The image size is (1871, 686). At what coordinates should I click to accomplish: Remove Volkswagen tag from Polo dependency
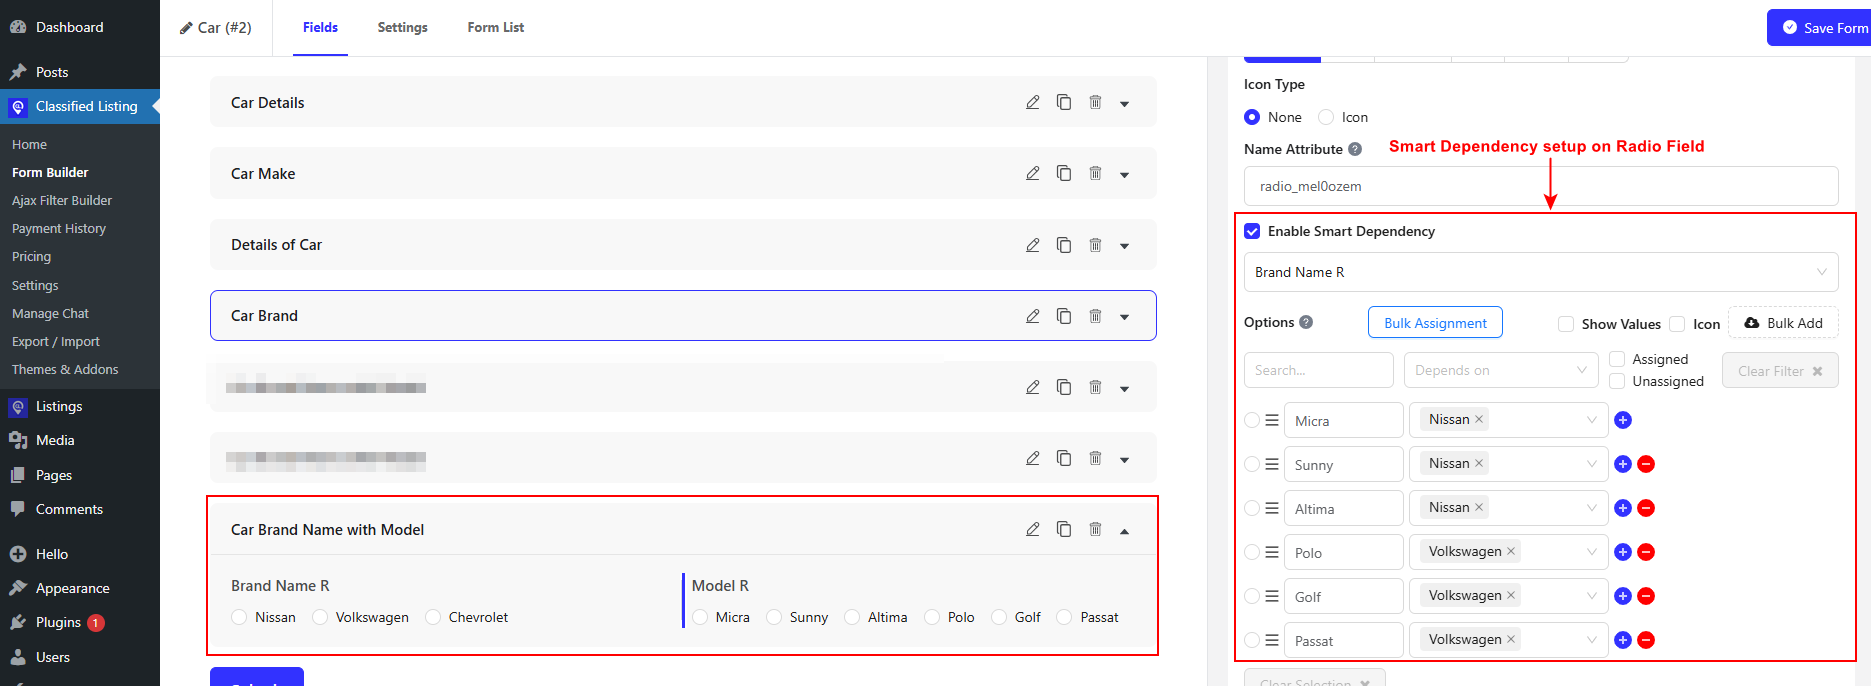pos(1511,551)
